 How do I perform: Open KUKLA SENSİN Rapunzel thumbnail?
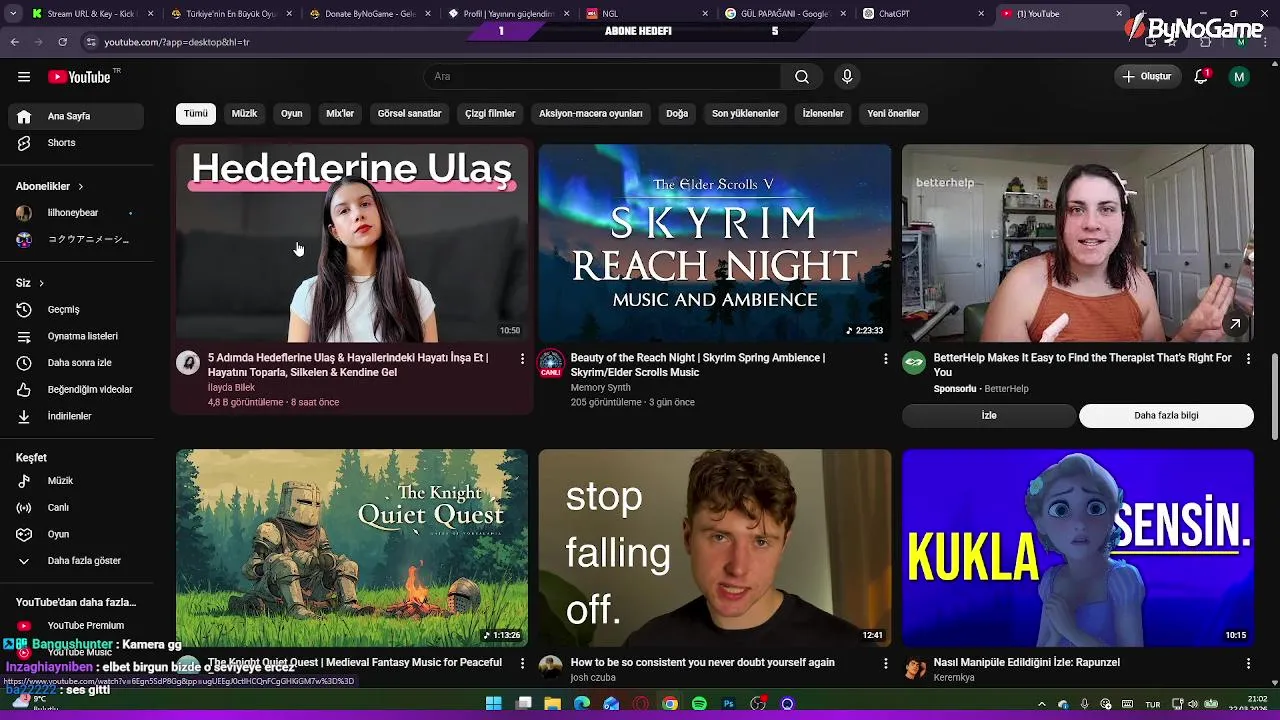click(1078, 548)
